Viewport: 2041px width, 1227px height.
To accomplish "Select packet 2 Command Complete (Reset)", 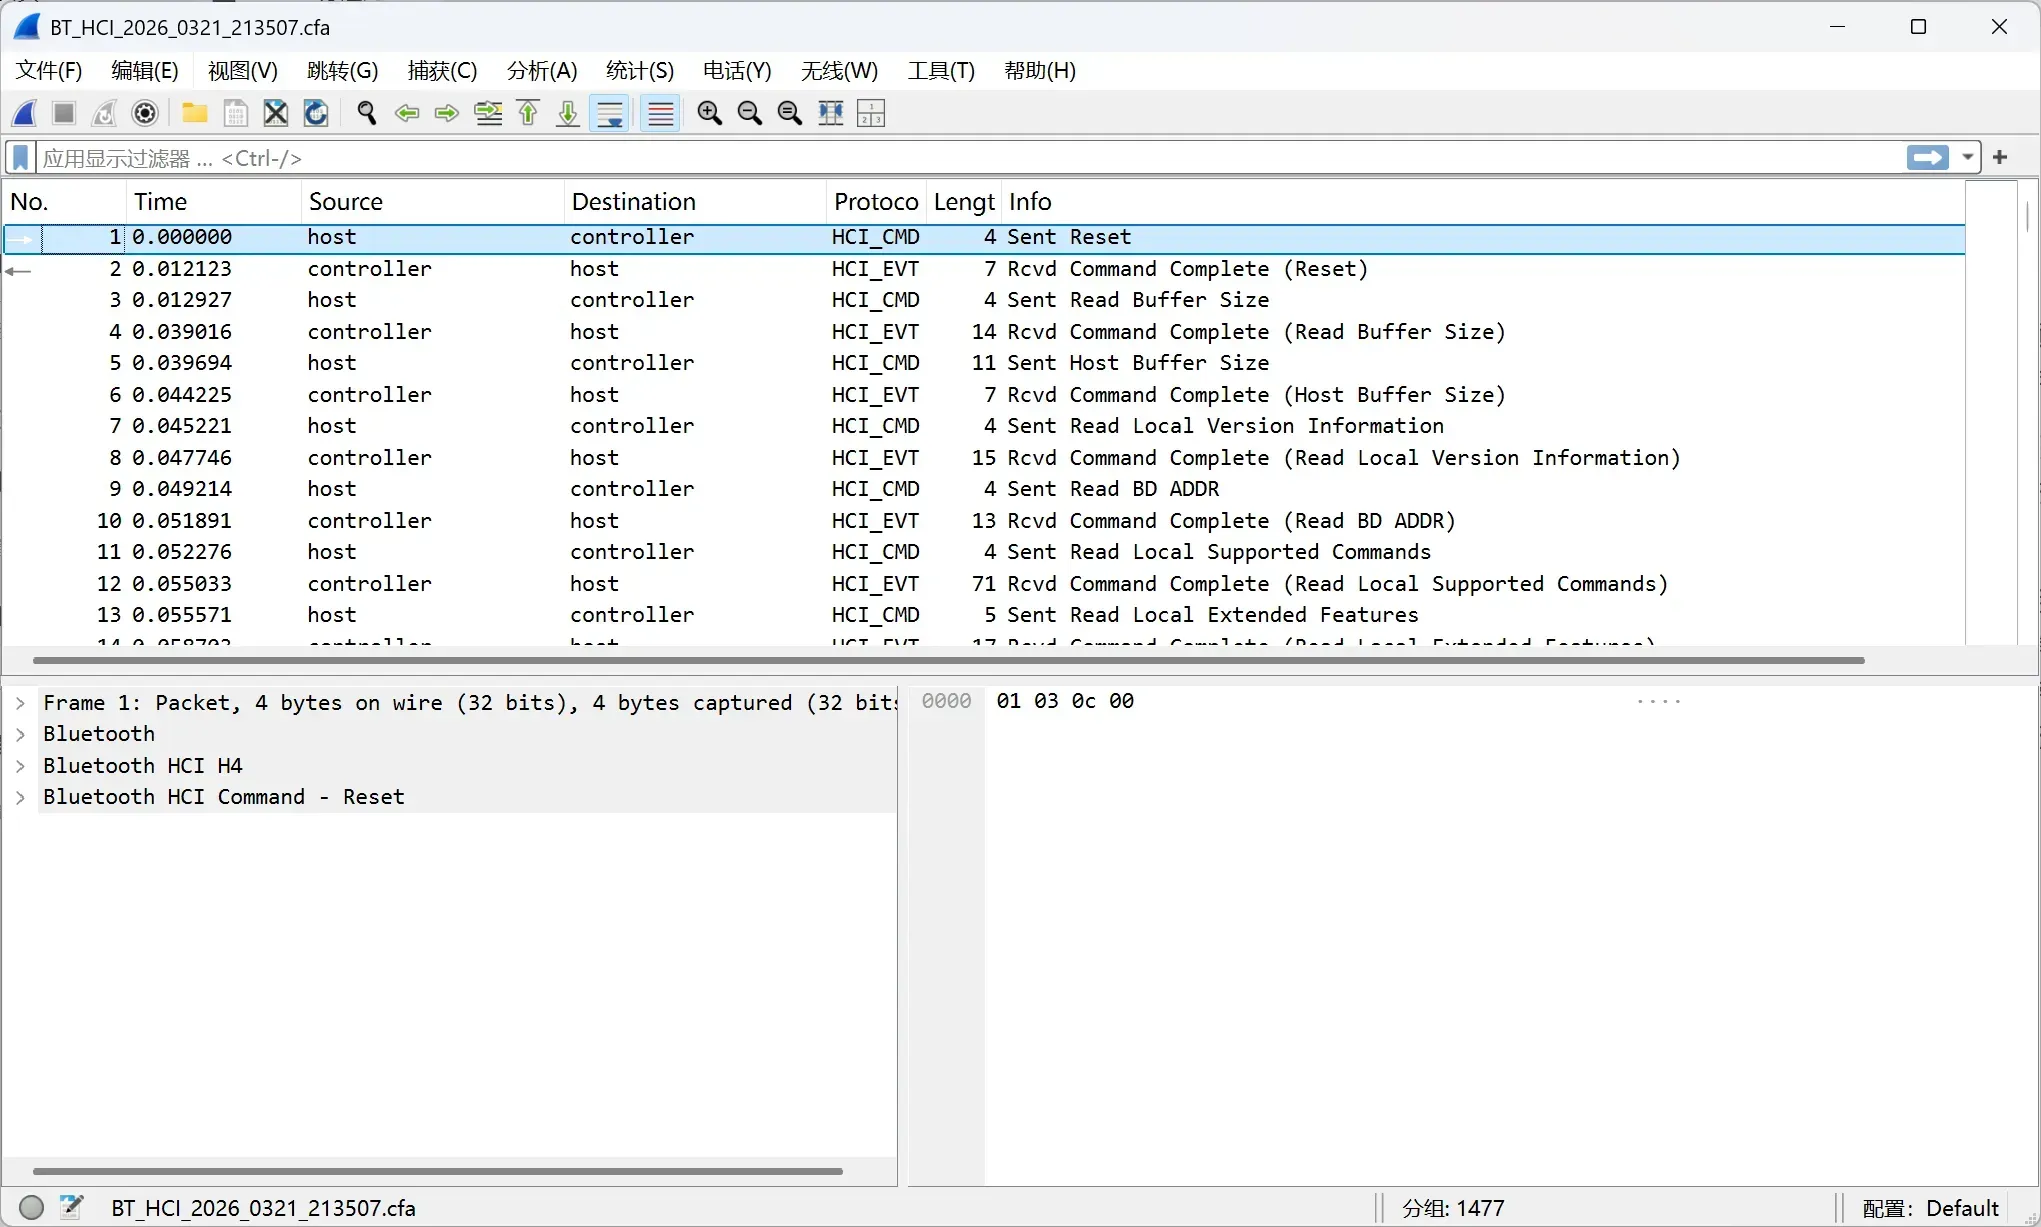I will point(984,269).
